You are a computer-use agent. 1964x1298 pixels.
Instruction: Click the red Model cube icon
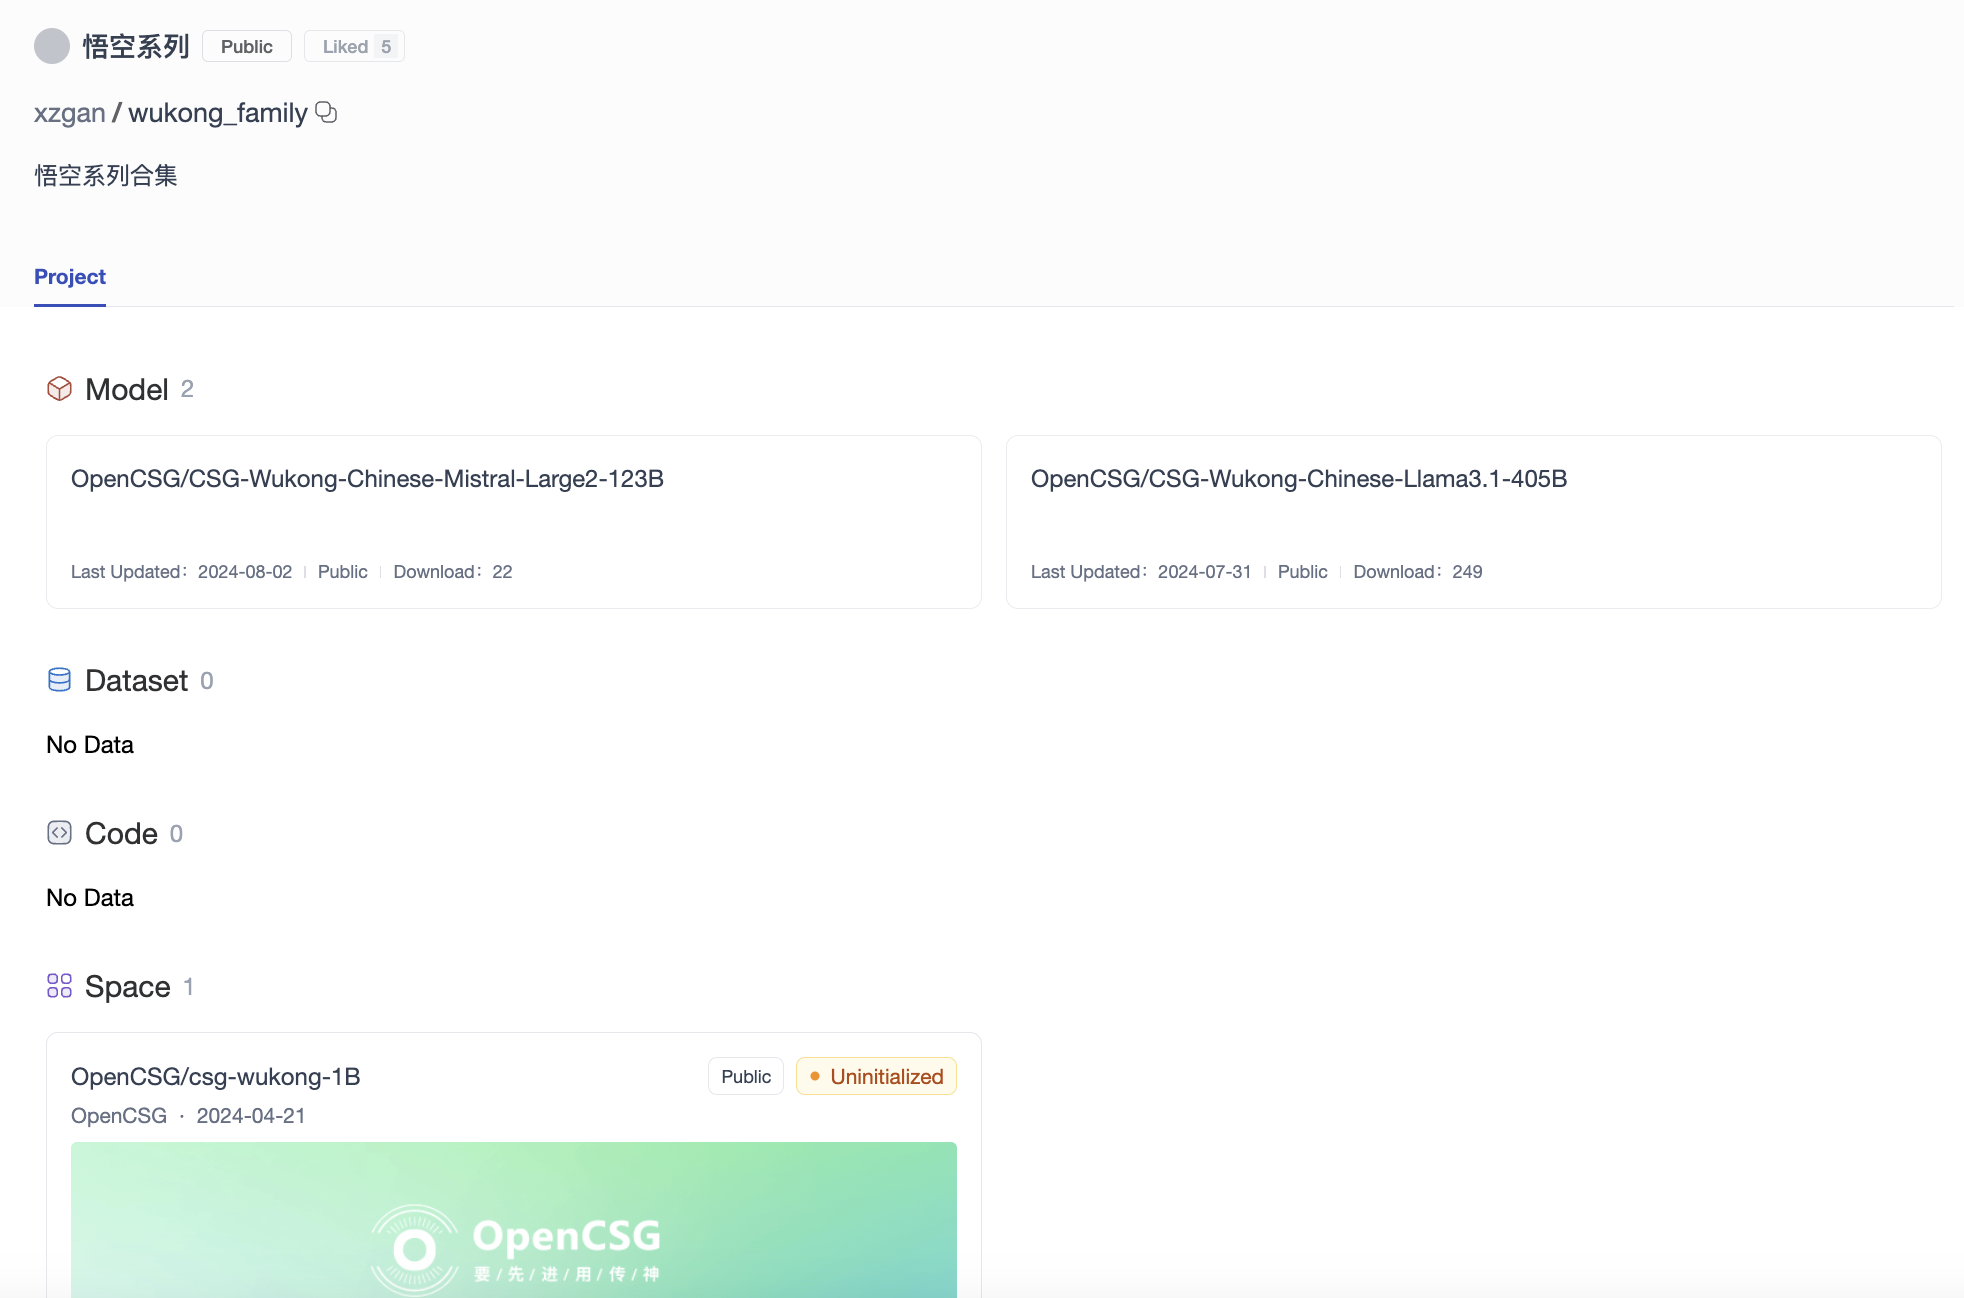pos(59,389)
